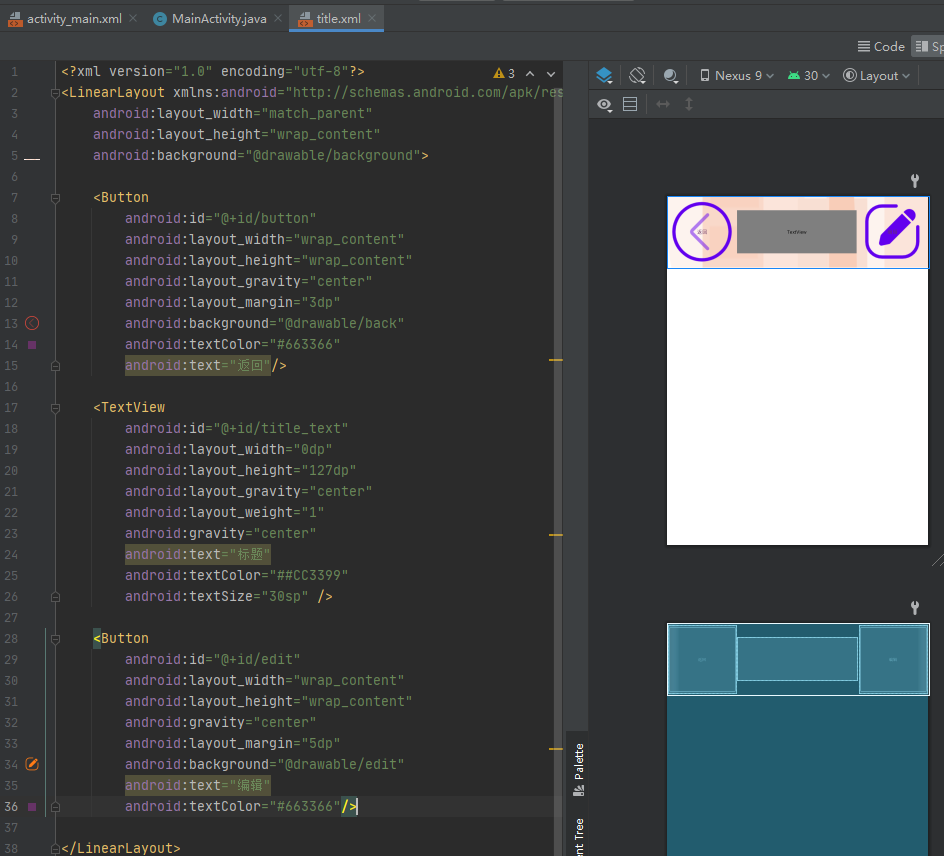Viewport: 944px width, 856px height.
Task: Select the back button in design preview
Action: (x=701, y=232)
